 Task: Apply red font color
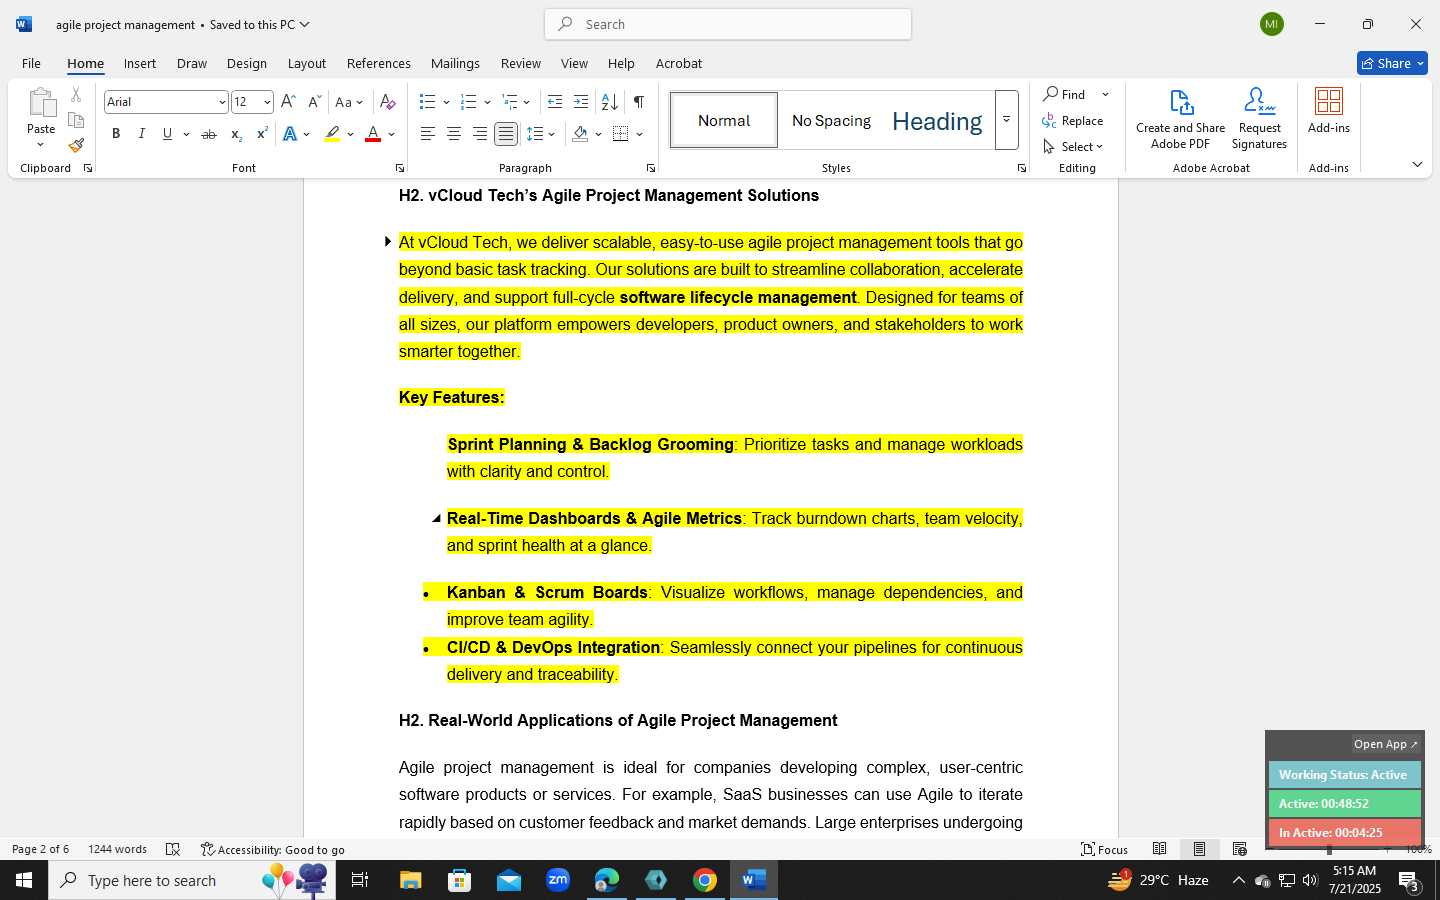pos(373,134)
